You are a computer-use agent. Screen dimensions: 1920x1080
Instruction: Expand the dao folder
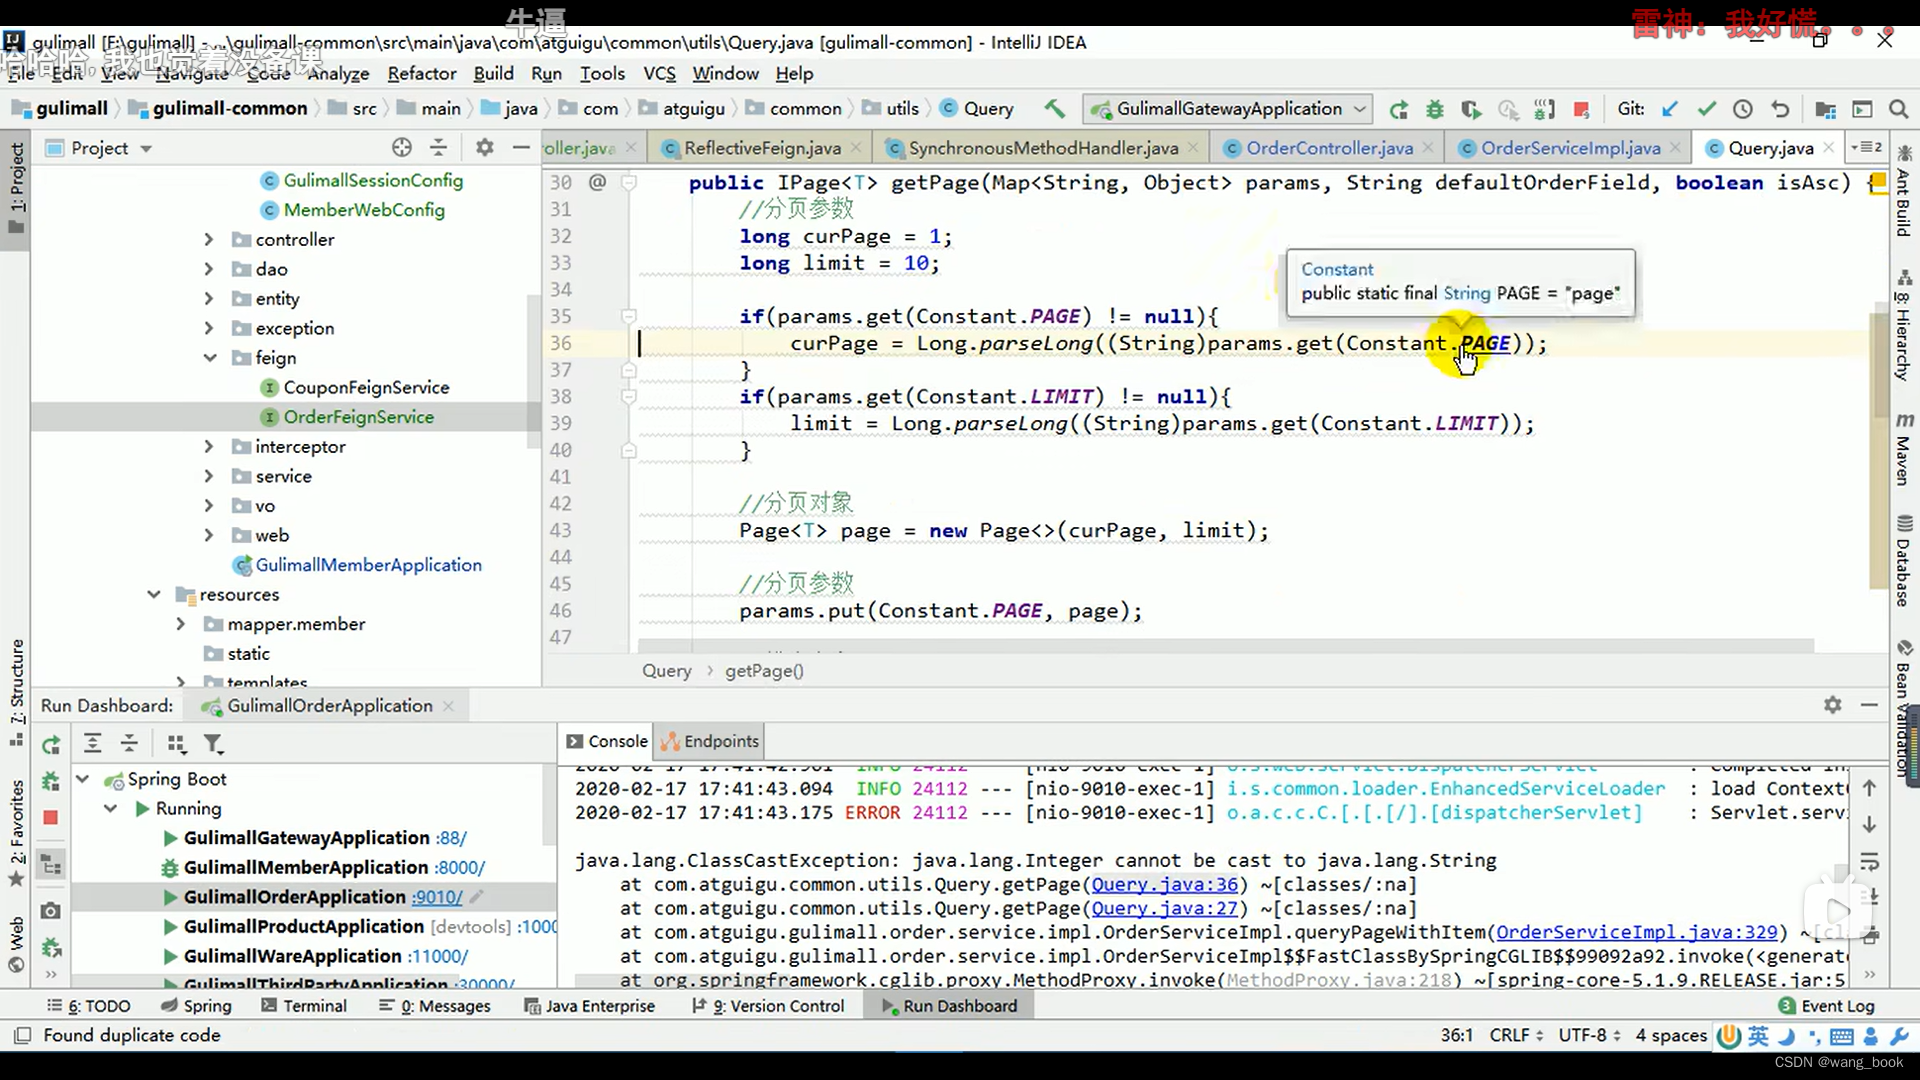(208, 269)
